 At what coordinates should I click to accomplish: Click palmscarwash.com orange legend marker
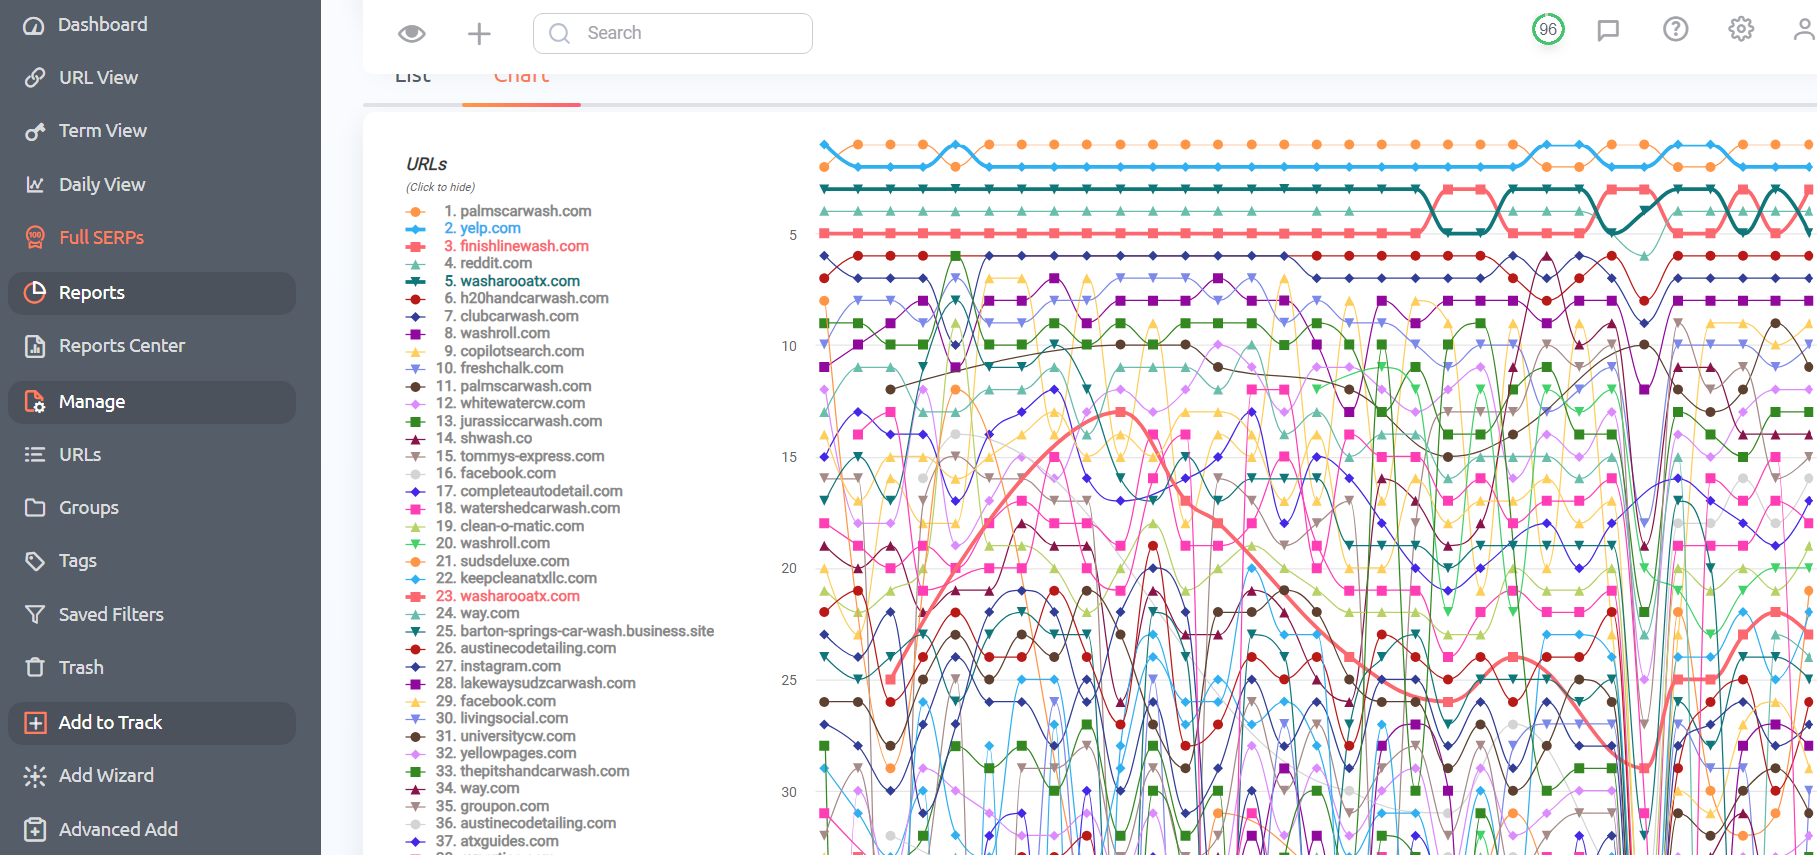(x=416, y=211)
